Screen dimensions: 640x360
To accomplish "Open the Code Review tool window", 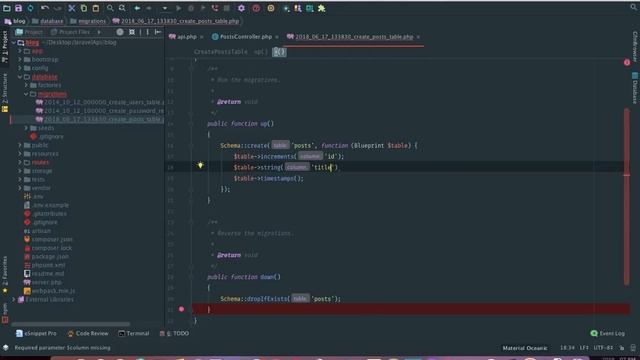I will click(88, 333).
